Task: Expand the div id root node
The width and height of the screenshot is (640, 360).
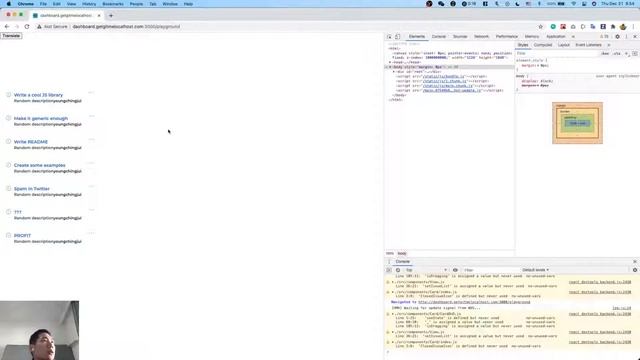Action: pyautogui.click(x=394, y=72)
